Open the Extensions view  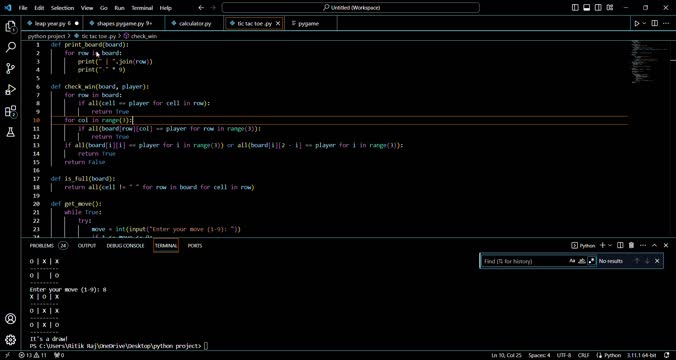[x=10, y=111]
